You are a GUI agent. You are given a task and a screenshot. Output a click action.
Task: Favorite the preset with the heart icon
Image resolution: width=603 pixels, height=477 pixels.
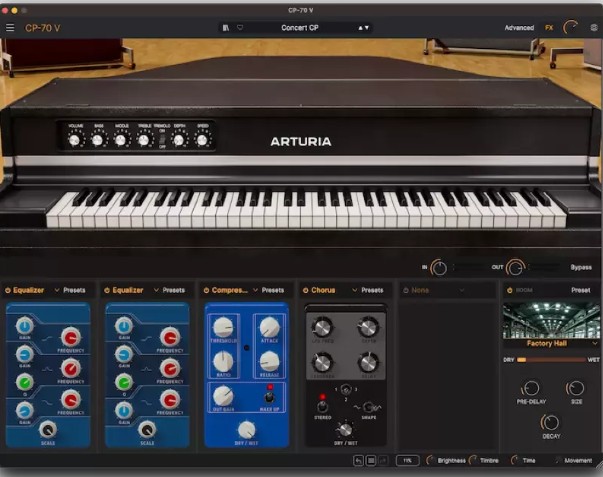(240, 28)
